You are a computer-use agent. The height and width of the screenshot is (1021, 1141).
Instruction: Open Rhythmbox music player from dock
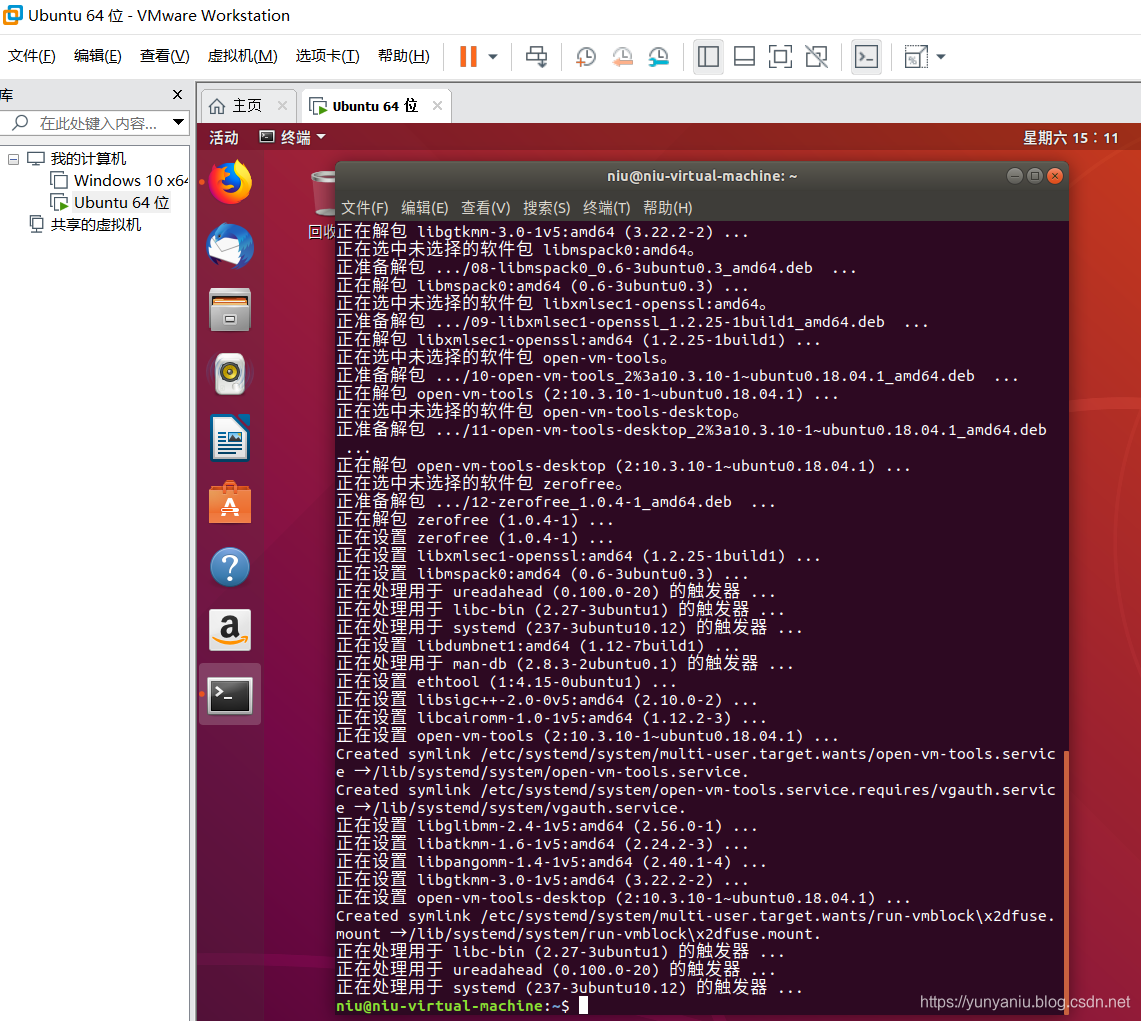pos(230,374)
